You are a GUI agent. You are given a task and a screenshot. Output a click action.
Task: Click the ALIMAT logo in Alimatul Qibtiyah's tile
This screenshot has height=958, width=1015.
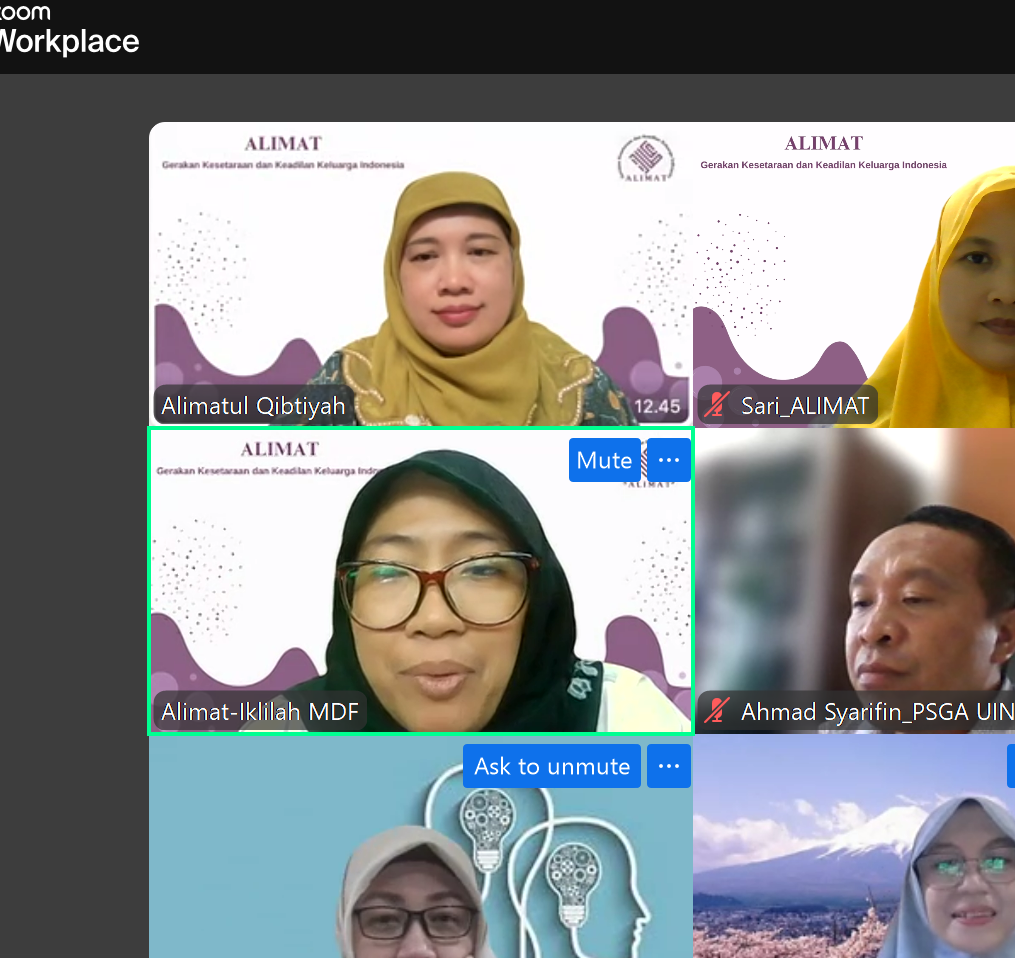[645, 161]
